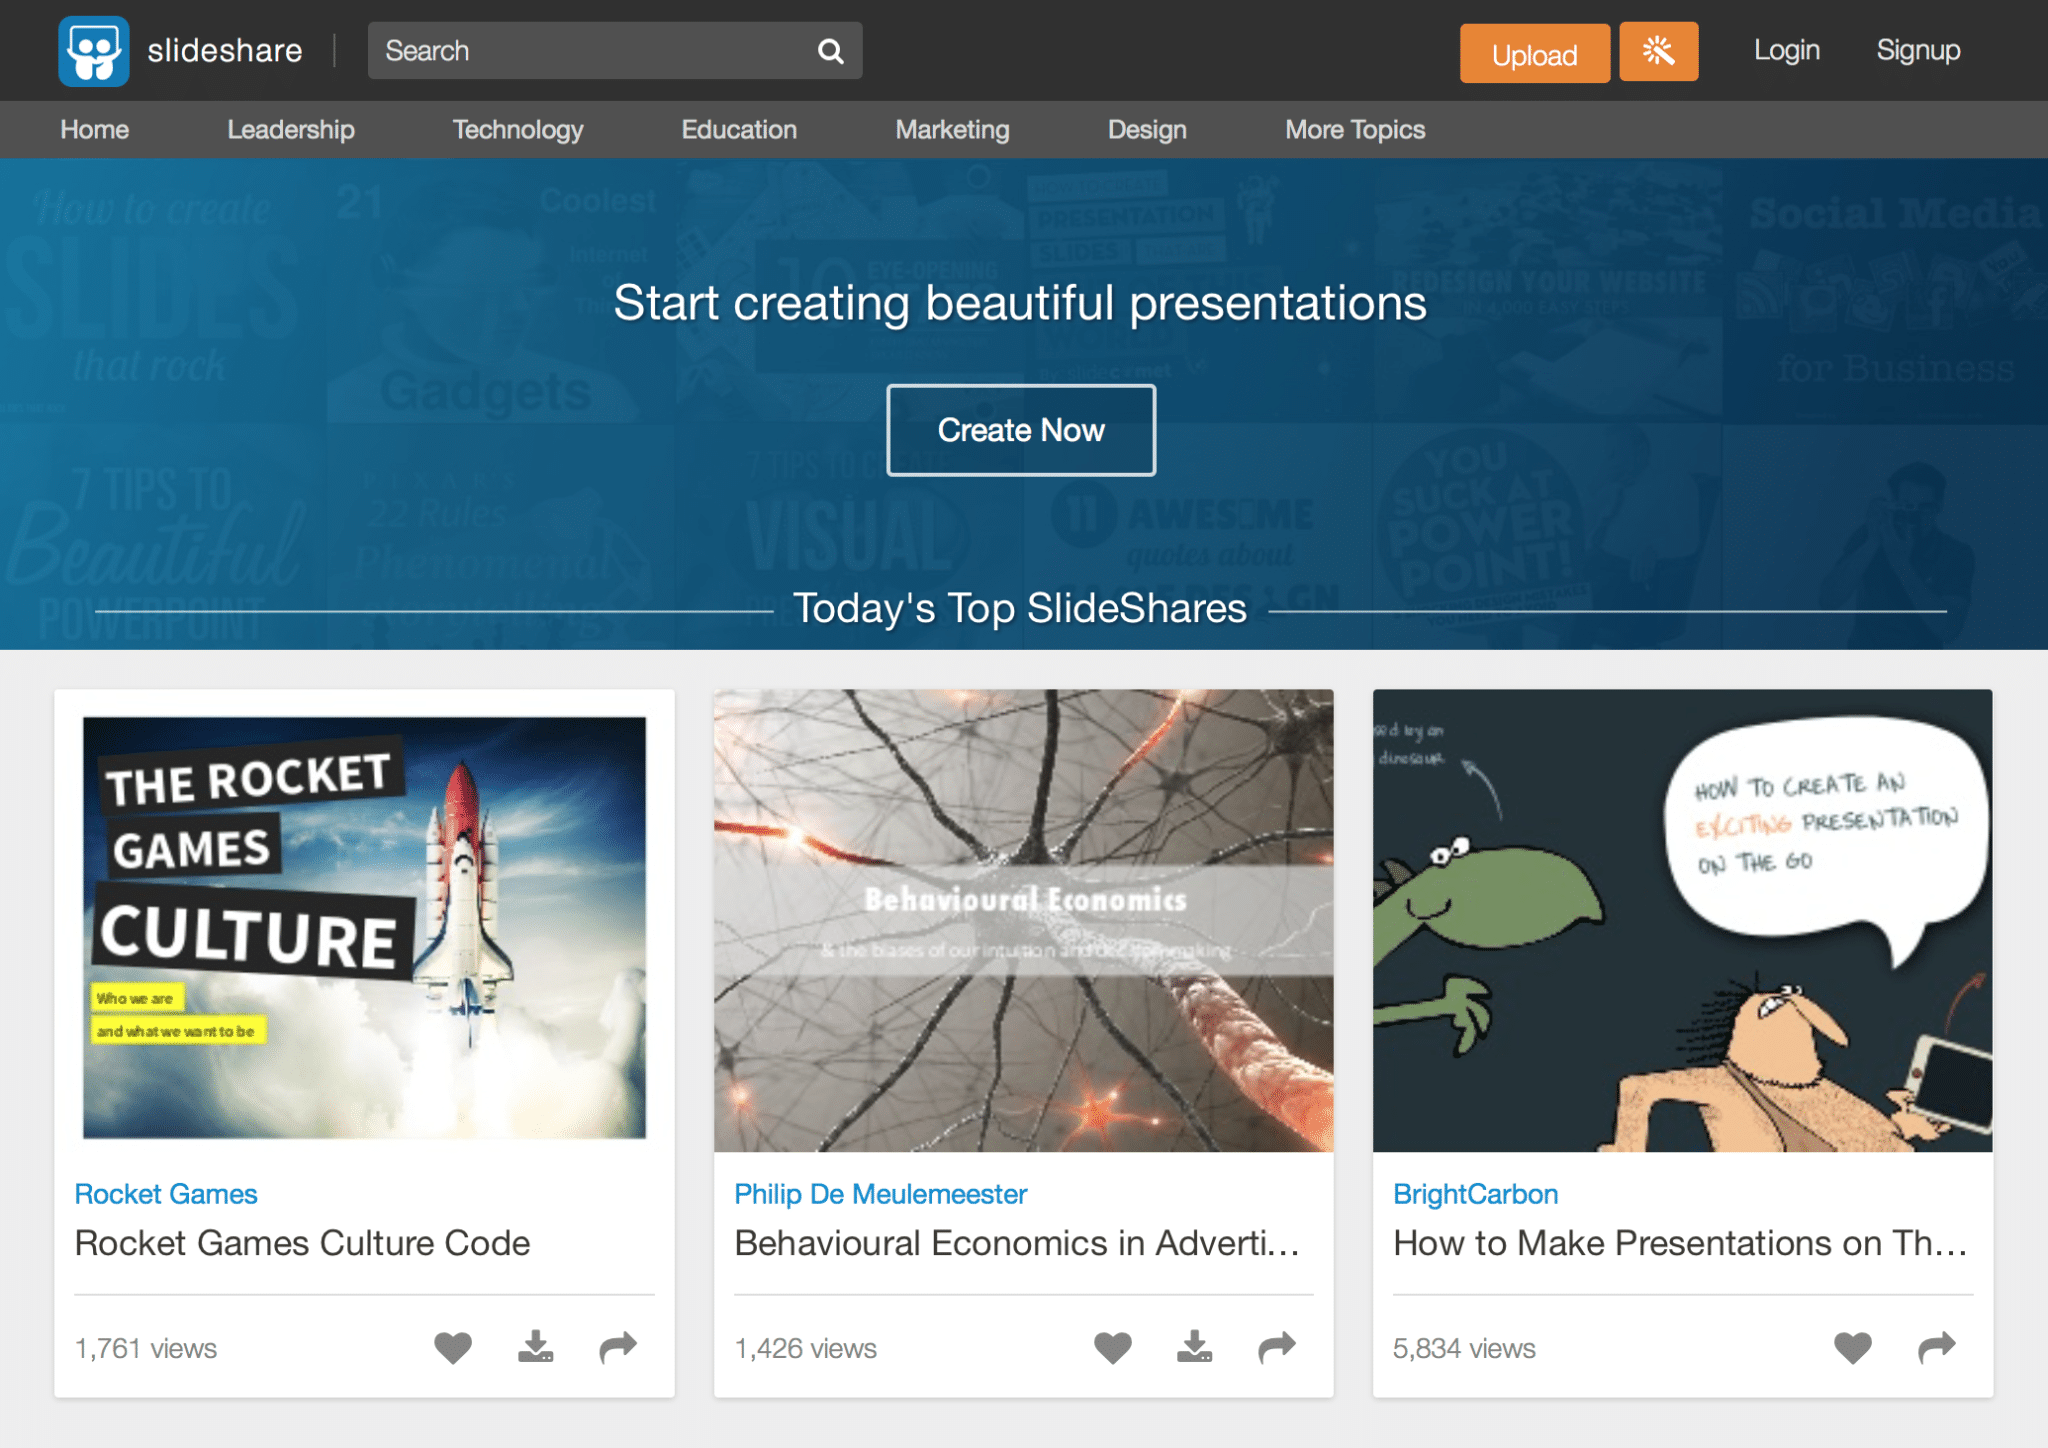Share the BrightCarbon presentation
This screenshot has width=2048, height=1448.
(1937, 1347)
